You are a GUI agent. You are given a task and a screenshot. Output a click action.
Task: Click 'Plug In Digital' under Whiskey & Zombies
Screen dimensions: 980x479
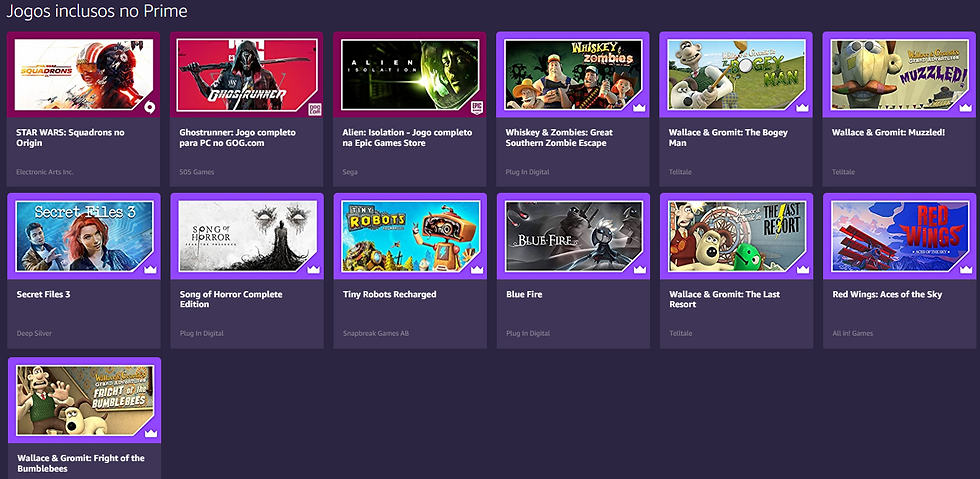click(x=528, y=171)
